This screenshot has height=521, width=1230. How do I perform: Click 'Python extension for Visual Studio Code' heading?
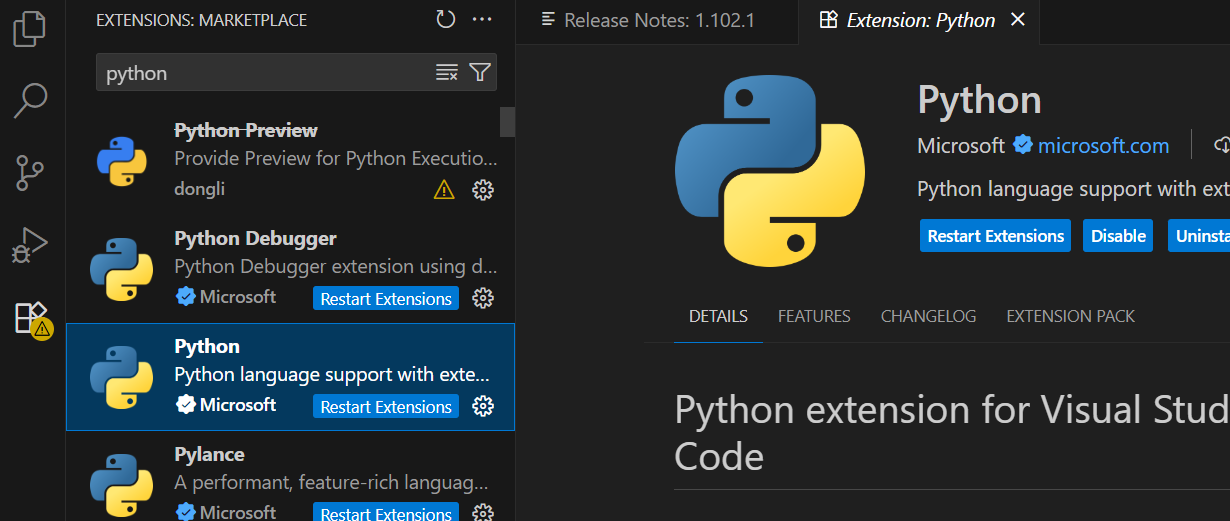(952, 433)
